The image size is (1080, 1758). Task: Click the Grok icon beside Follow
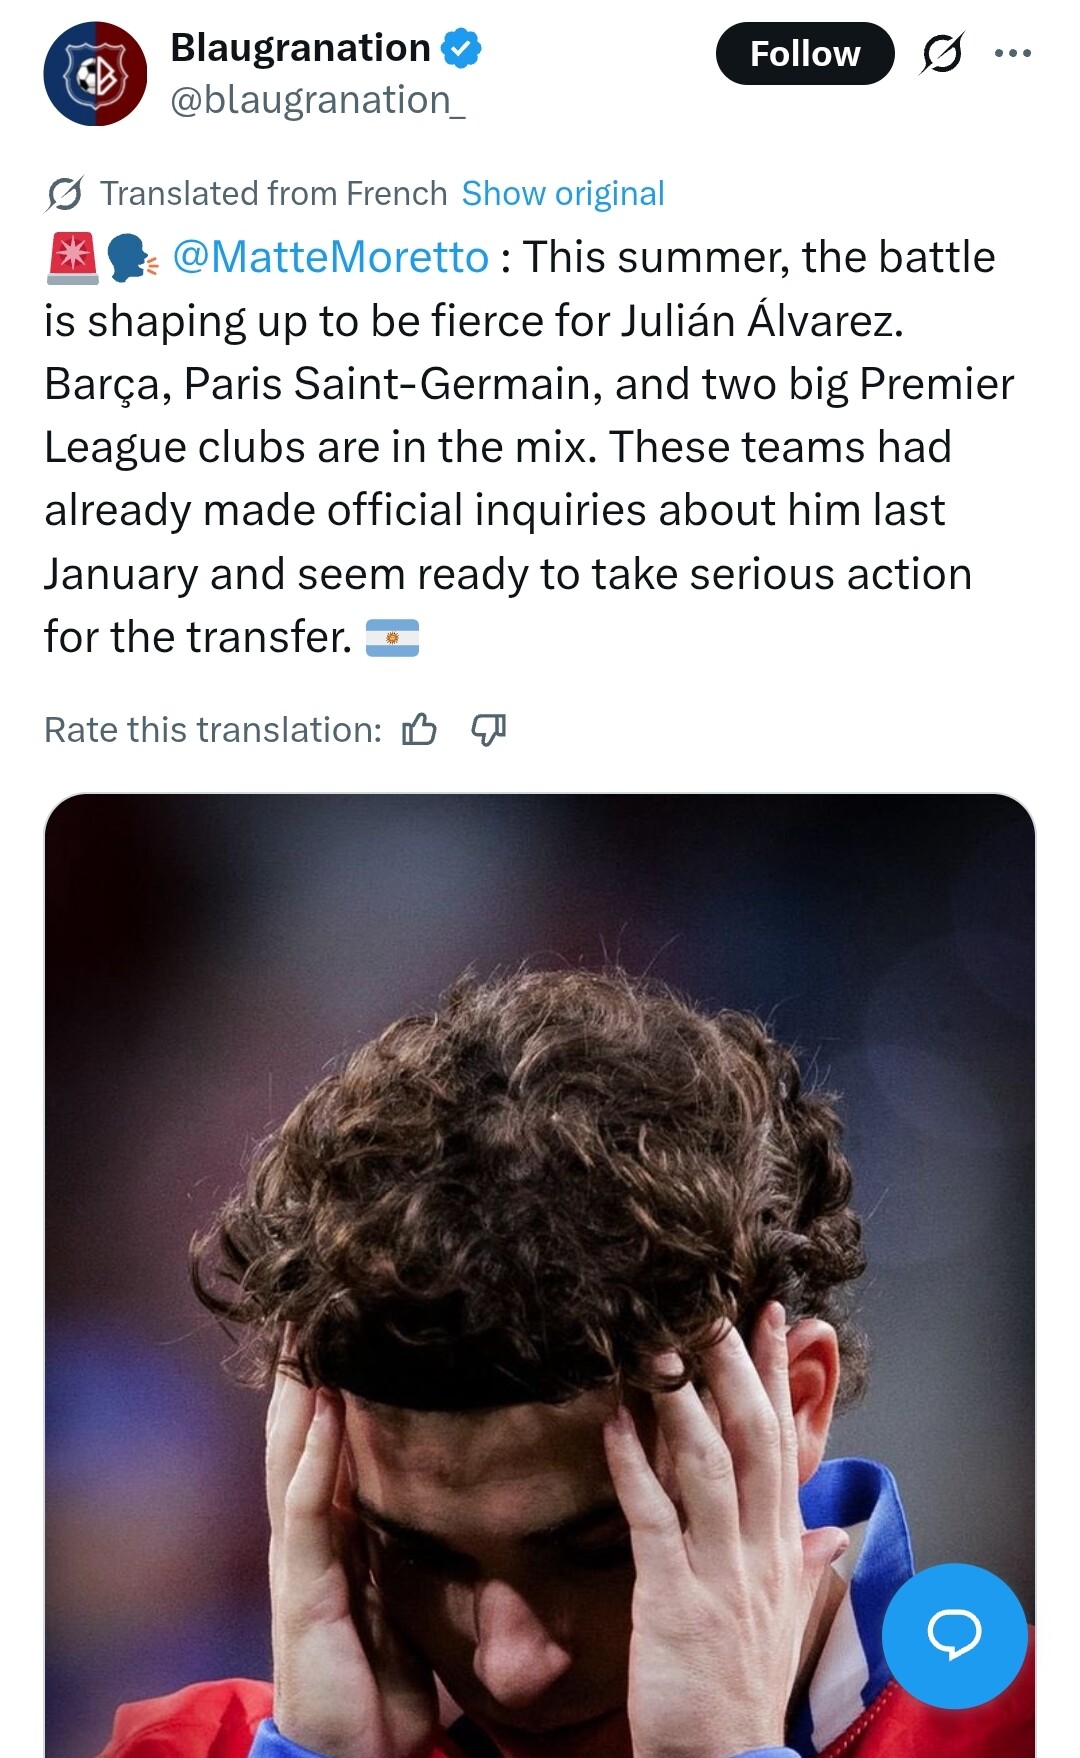[942, 54]
